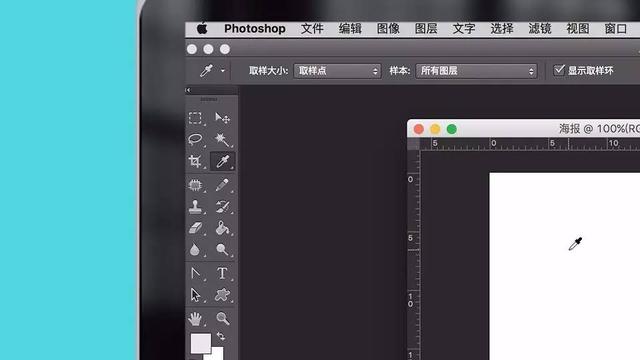Click the 海报 document title bar
This screenshot has height=360, width=640.
(524, 129)
